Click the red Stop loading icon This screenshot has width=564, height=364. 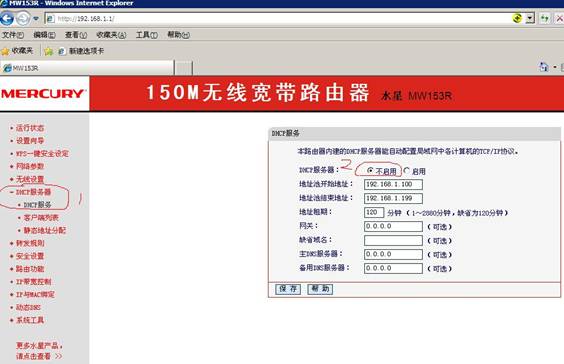pos(559,18)
